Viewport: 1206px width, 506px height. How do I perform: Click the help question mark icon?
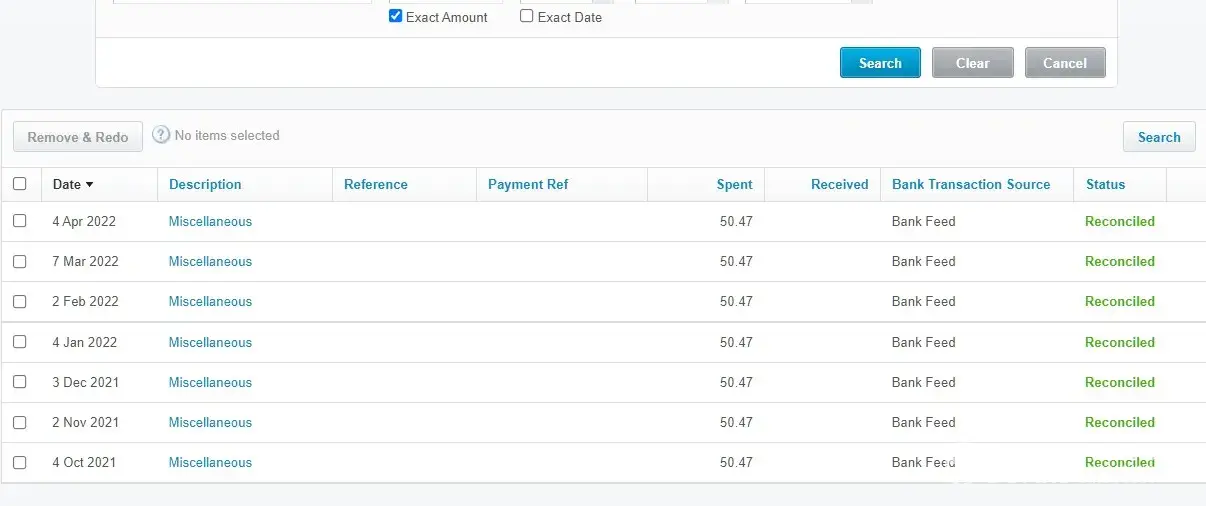coord(161,135)
